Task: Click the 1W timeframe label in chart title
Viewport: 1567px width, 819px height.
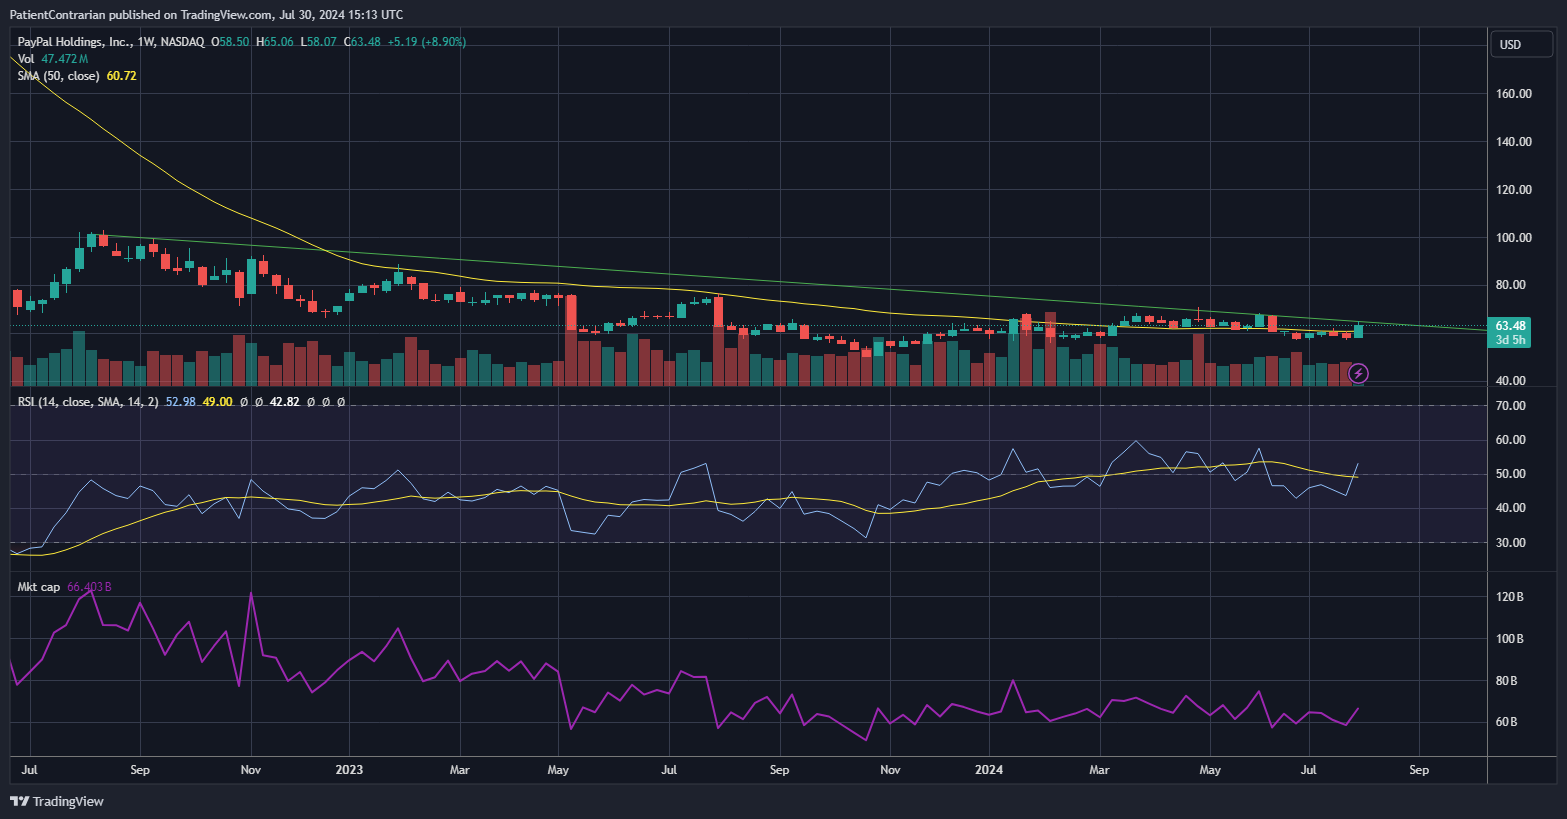Action: [146, 42]
